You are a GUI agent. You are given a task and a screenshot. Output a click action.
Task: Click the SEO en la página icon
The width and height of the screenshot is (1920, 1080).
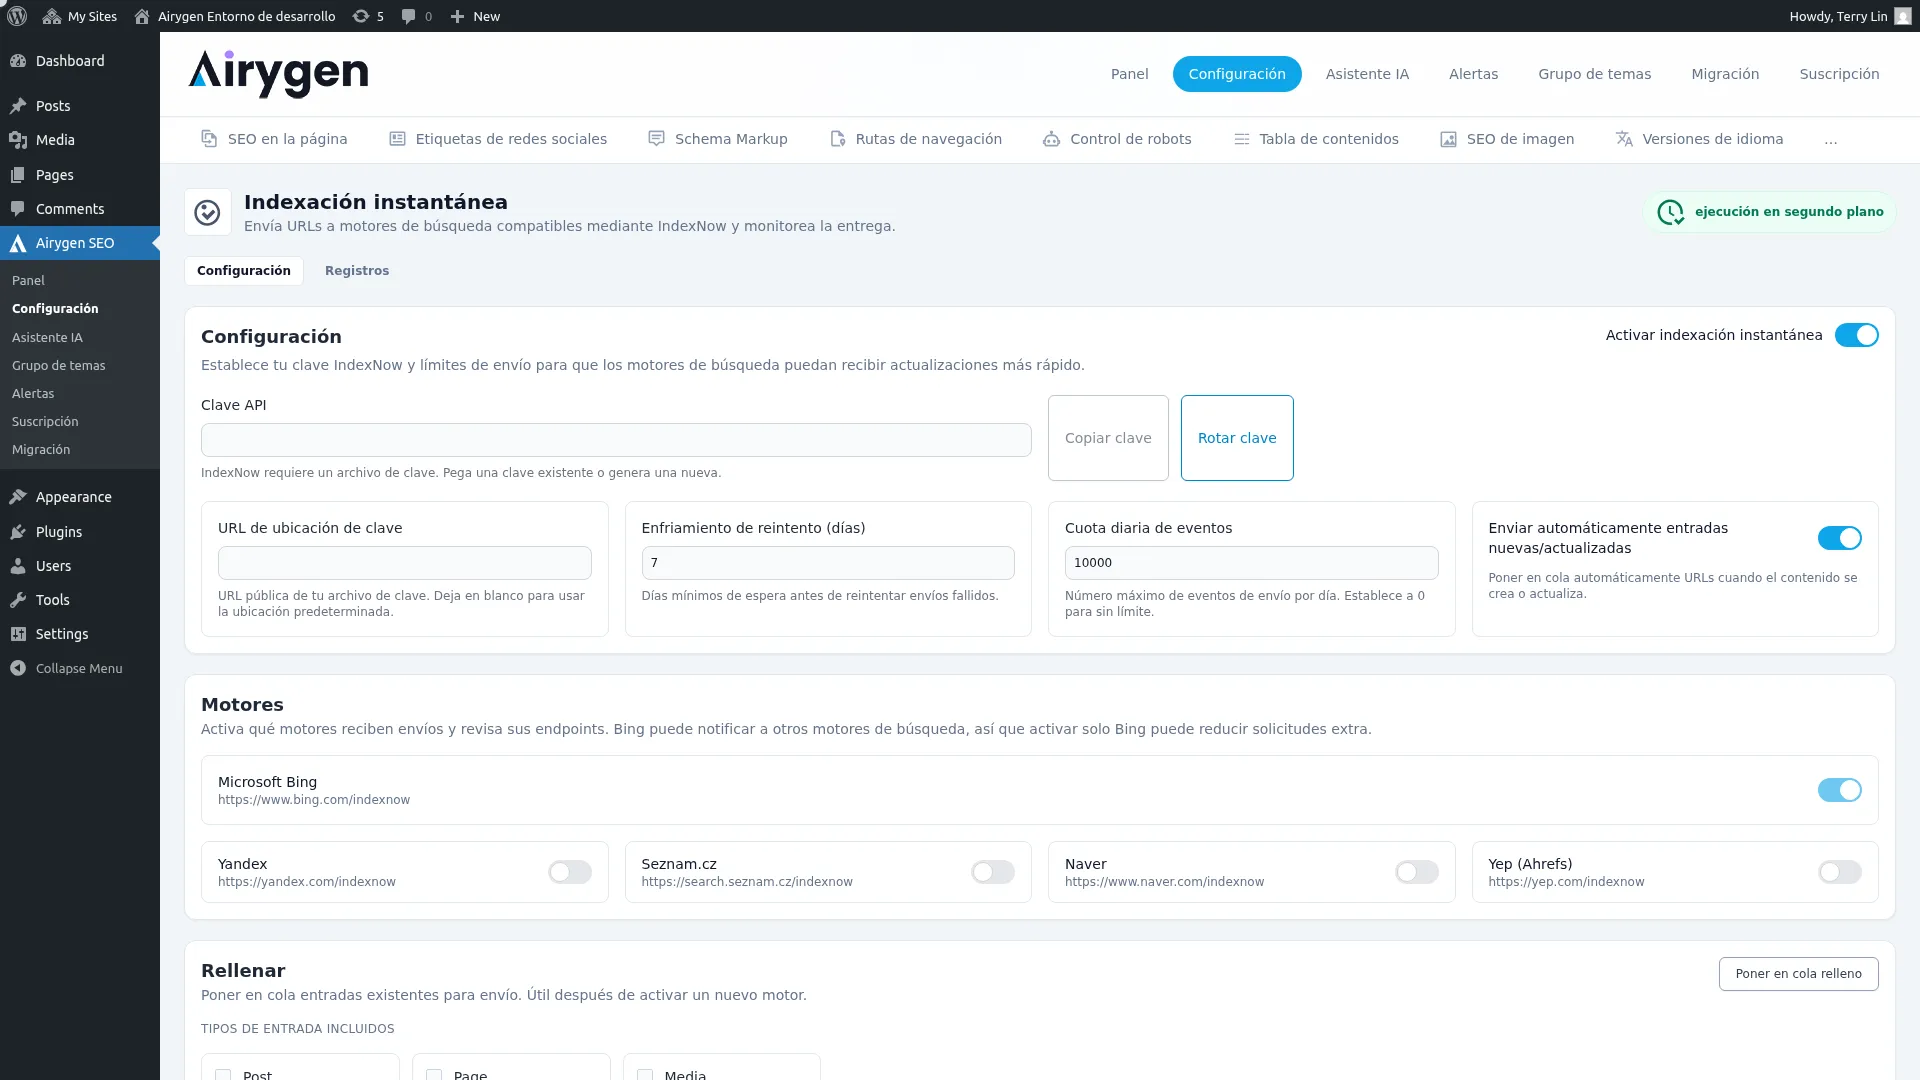tap(209, 139)
